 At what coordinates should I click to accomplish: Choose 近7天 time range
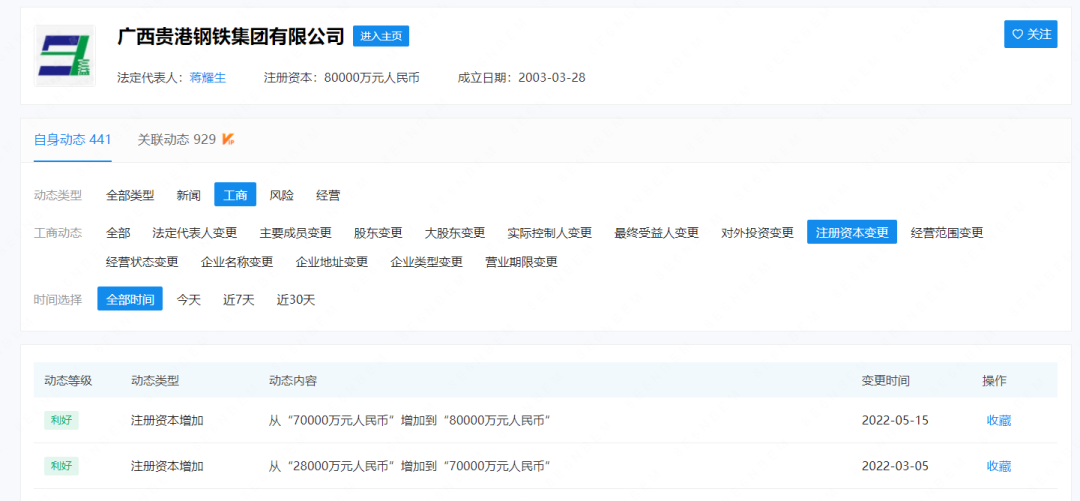(x=239, y=299)
